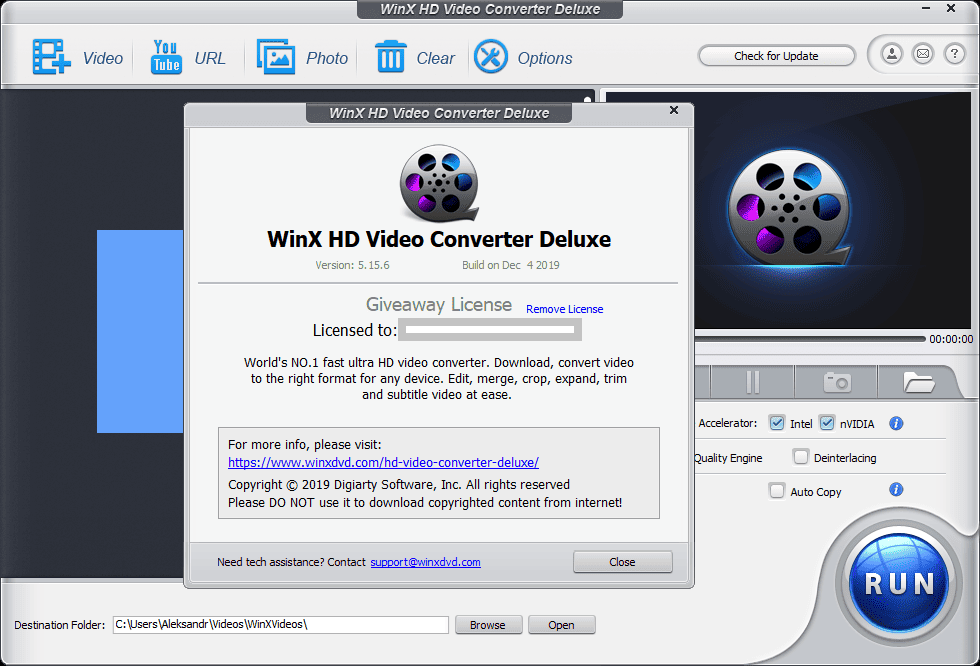Click the Options toolbar label
Screen dimensions: 980x666
(545, 58)
